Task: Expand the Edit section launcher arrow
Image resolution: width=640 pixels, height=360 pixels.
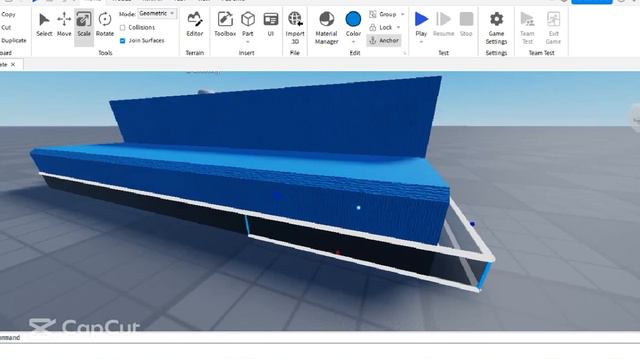Action: click(405, 53)
